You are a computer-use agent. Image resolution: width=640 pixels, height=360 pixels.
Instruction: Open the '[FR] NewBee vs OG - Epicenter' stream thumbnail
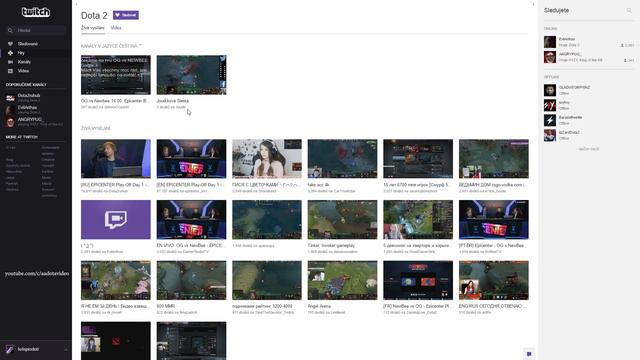[x=418, y=280]
